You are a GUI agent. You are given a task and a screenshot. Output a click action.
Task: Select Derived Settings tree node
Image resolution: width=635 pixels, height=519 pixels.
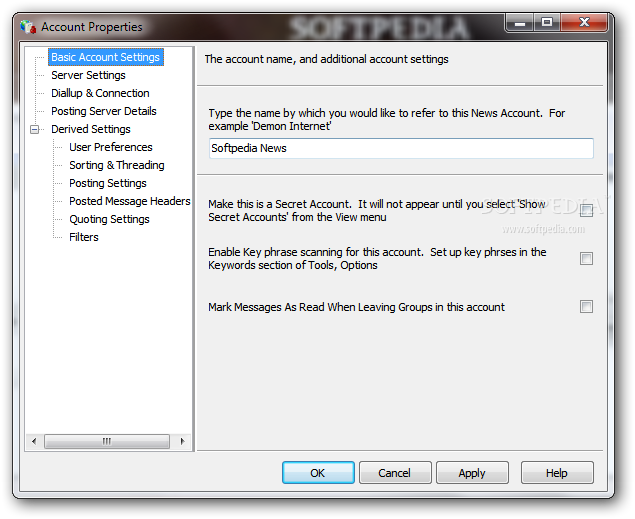(91, 129)
